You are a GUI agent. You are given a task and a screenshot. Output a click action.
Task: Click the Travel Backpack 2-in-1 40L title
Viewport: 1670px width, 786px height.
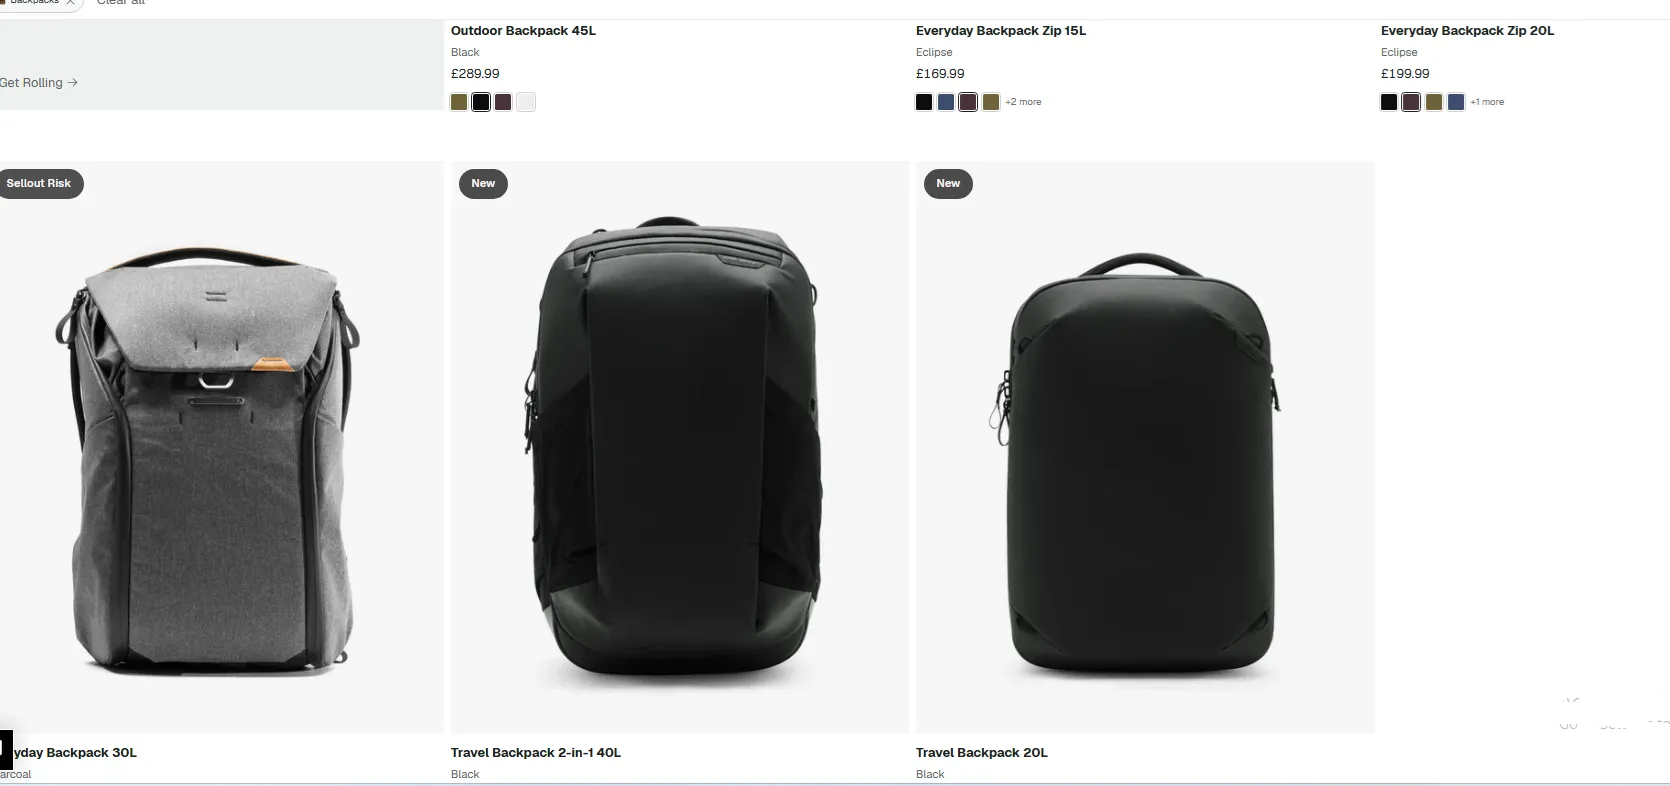(536, 753)
